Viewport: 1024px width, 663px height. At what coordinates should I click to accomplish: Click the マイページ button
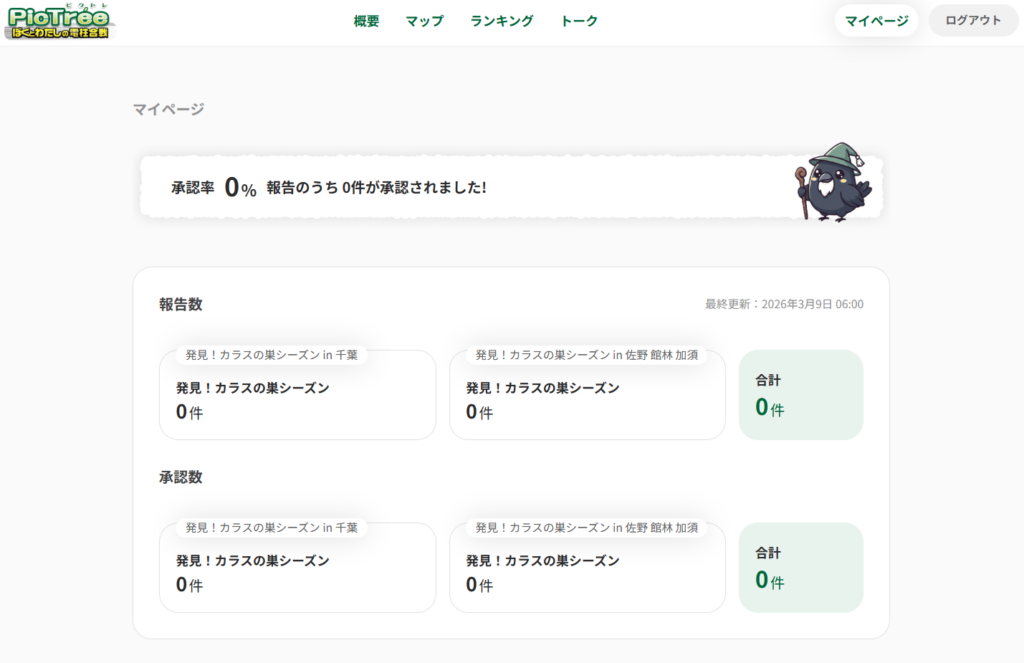coord(876,21)
